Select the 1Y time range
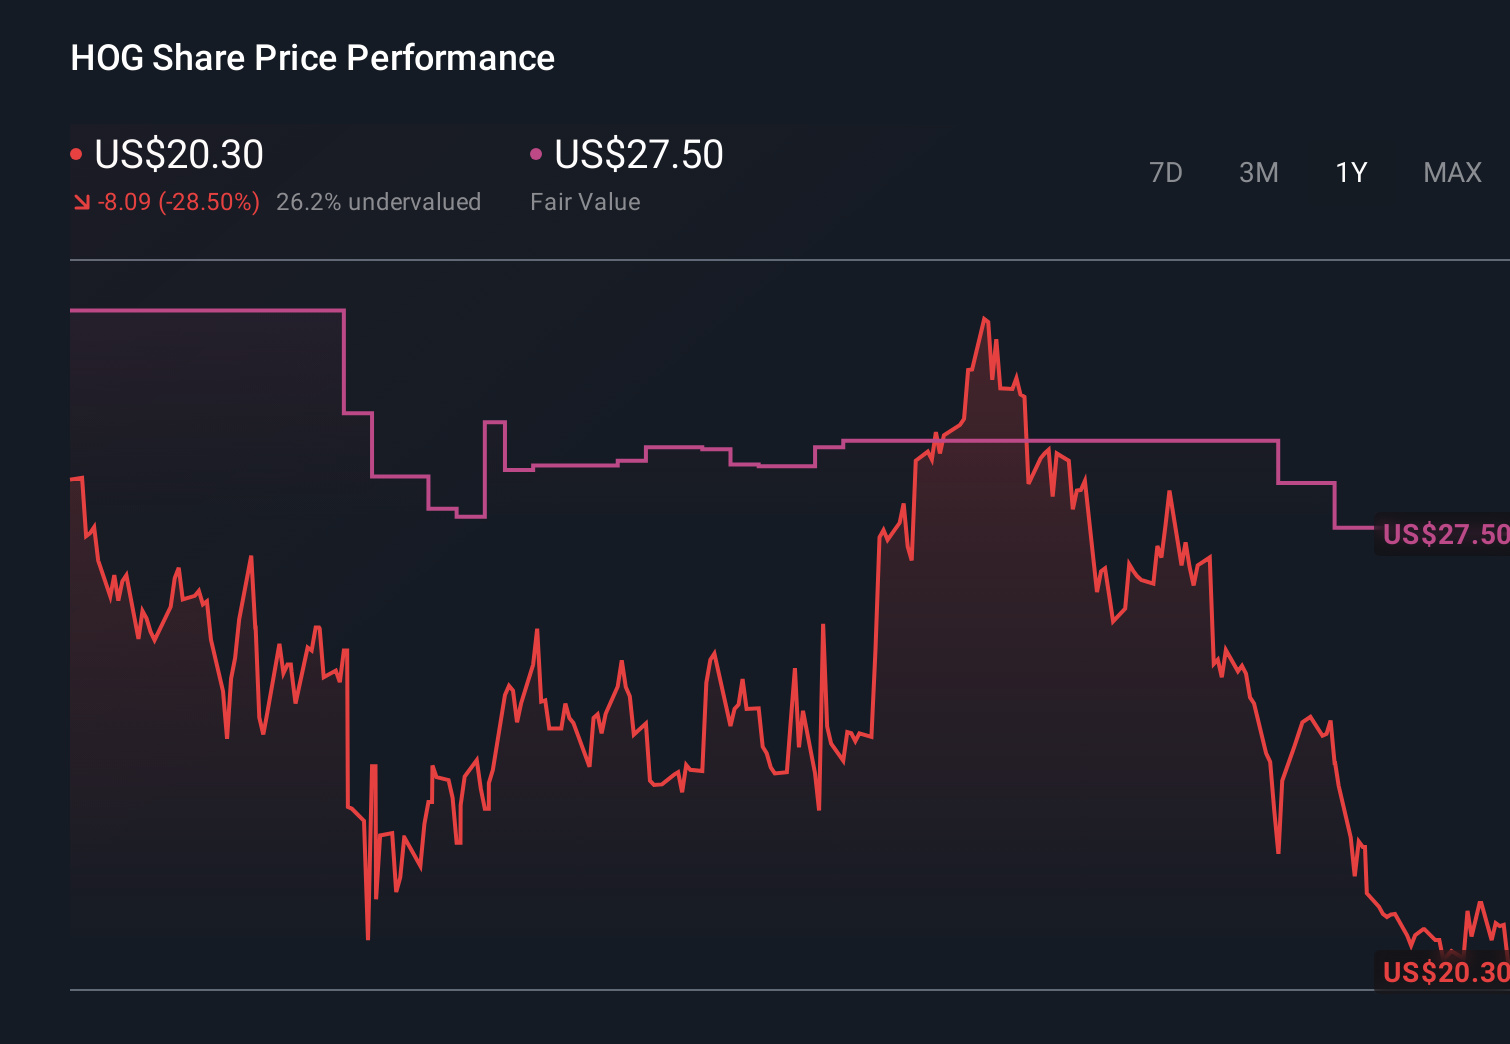1510x1044 pixels. coord(1350,172)
